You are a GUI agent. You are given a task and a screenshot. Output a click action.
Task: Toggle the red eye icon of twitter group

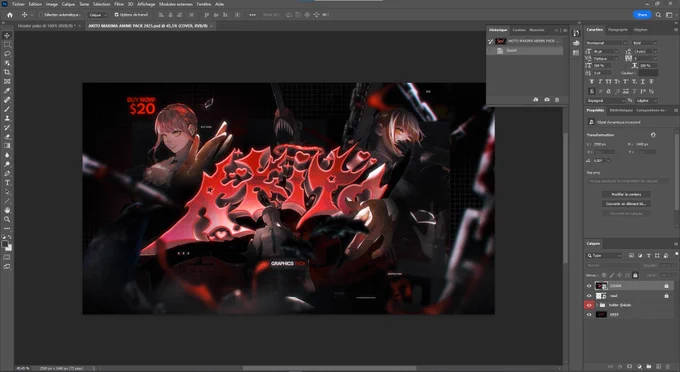tap(589, 305)
